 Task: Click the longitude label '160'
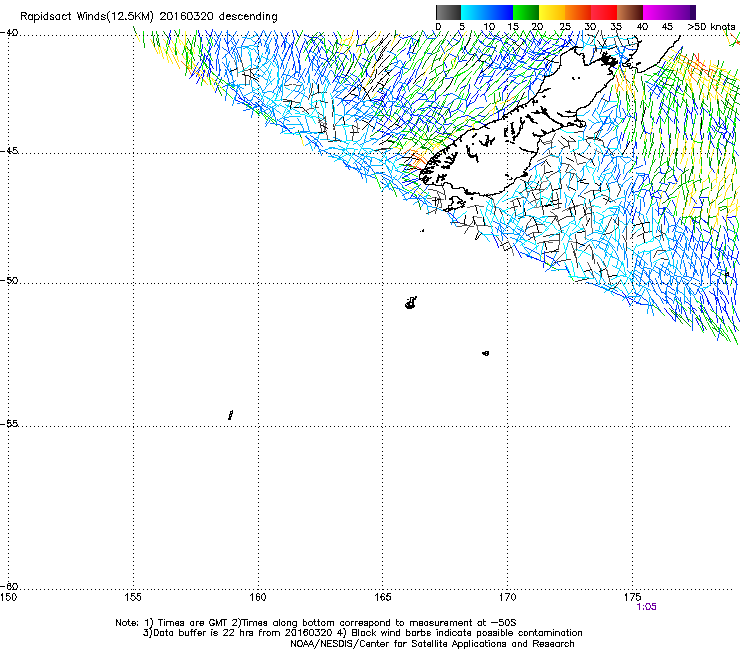pyautogui.click(x=258, y=597)
